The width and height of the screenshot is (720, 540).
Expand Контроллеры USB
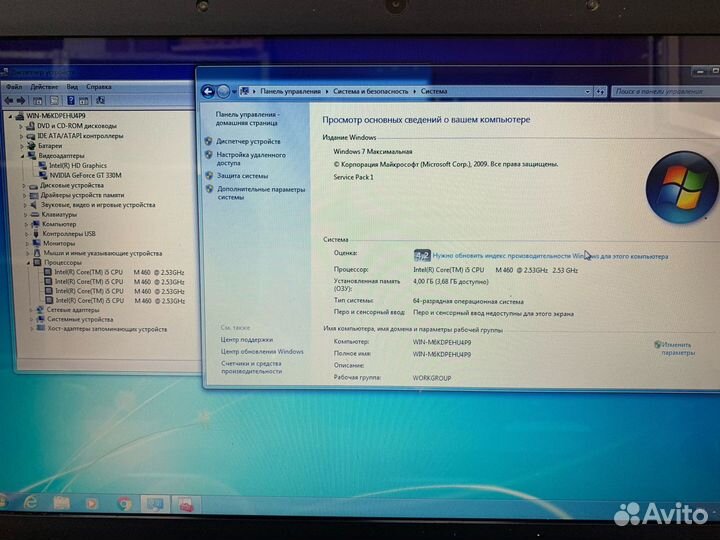(27, 234)
